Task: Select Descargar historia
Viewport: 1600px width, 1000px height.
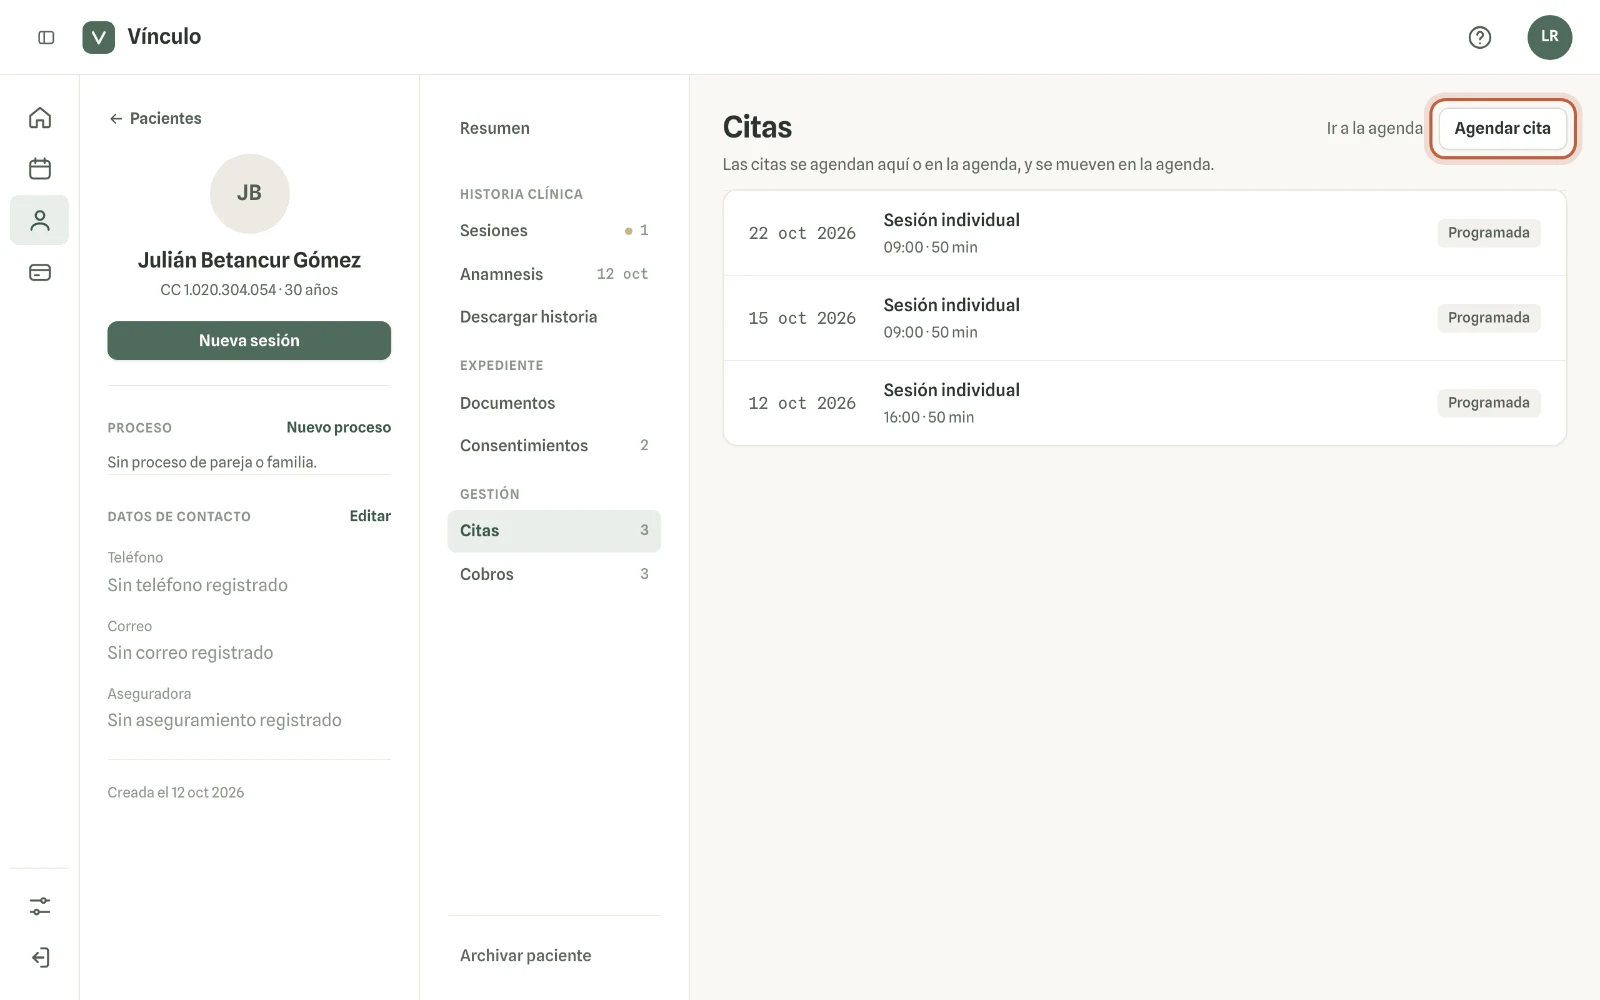Action: click(x=554, y=317)
